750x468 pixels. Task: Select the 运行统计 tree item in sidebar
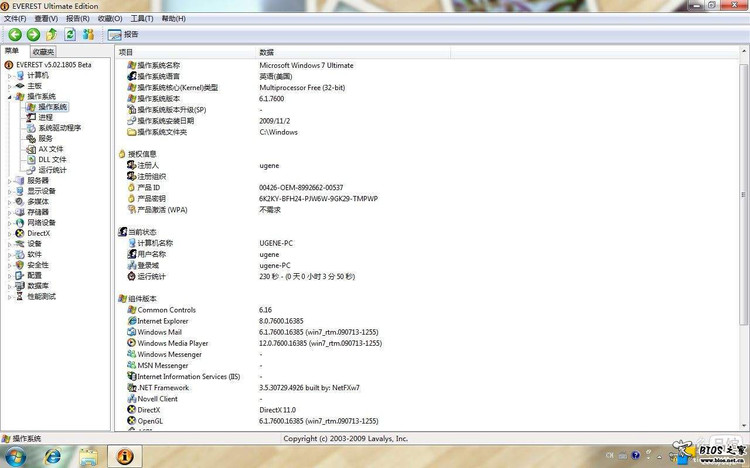tap(53, 170)
